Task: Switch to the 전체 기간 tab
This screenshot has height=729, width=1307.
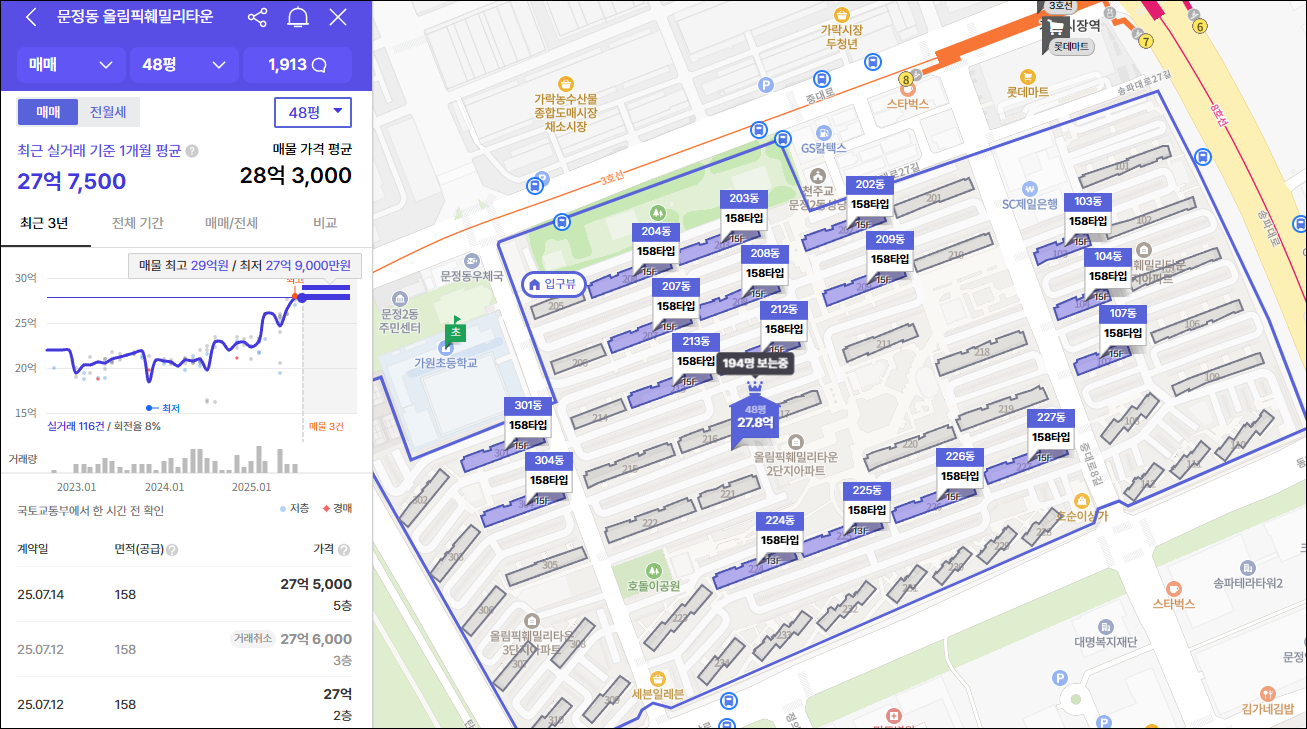Action: pyautogui.click(x=138, y=223)
